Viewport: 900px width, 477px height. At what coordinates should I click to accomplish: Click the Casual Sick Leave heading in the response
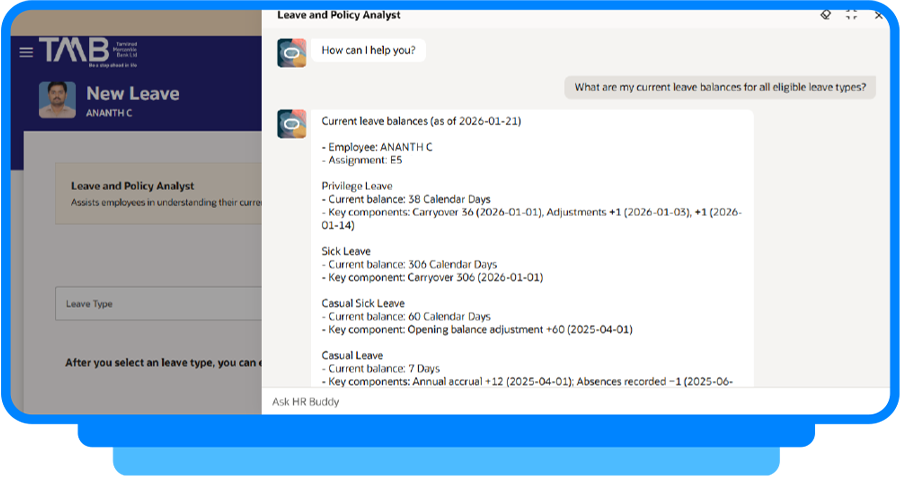pyautogui.click(x=363, y=303)
